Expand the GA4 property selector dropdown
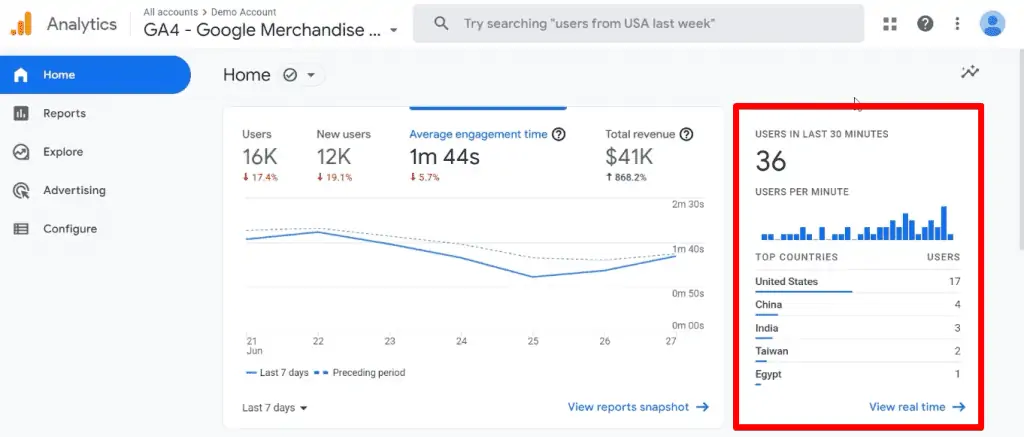This screenshot has height=437, width=1024. tap(393, 30)
